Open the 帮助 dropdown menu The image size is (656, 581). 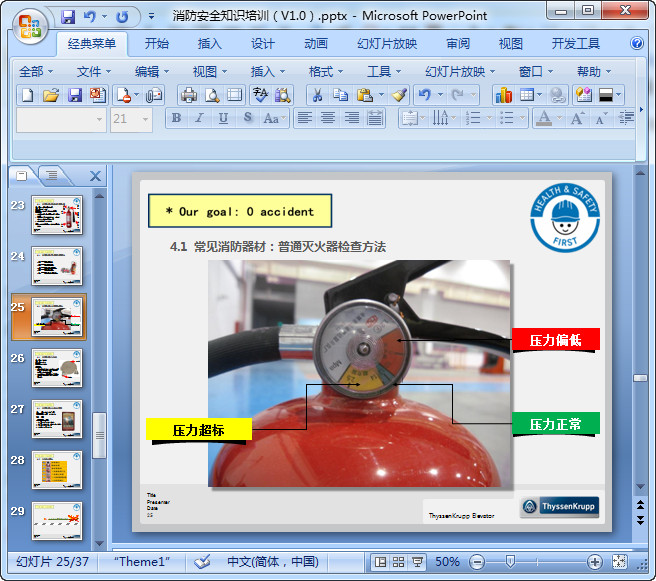[594, 72]
